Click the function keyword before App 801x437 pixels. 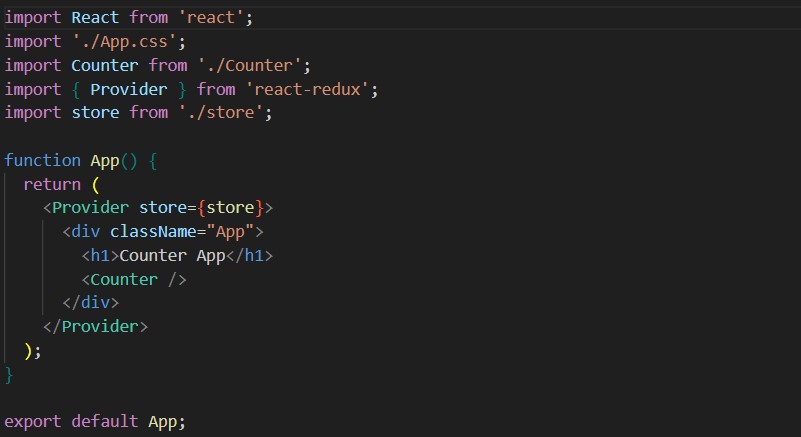click(x=42, y=160)
